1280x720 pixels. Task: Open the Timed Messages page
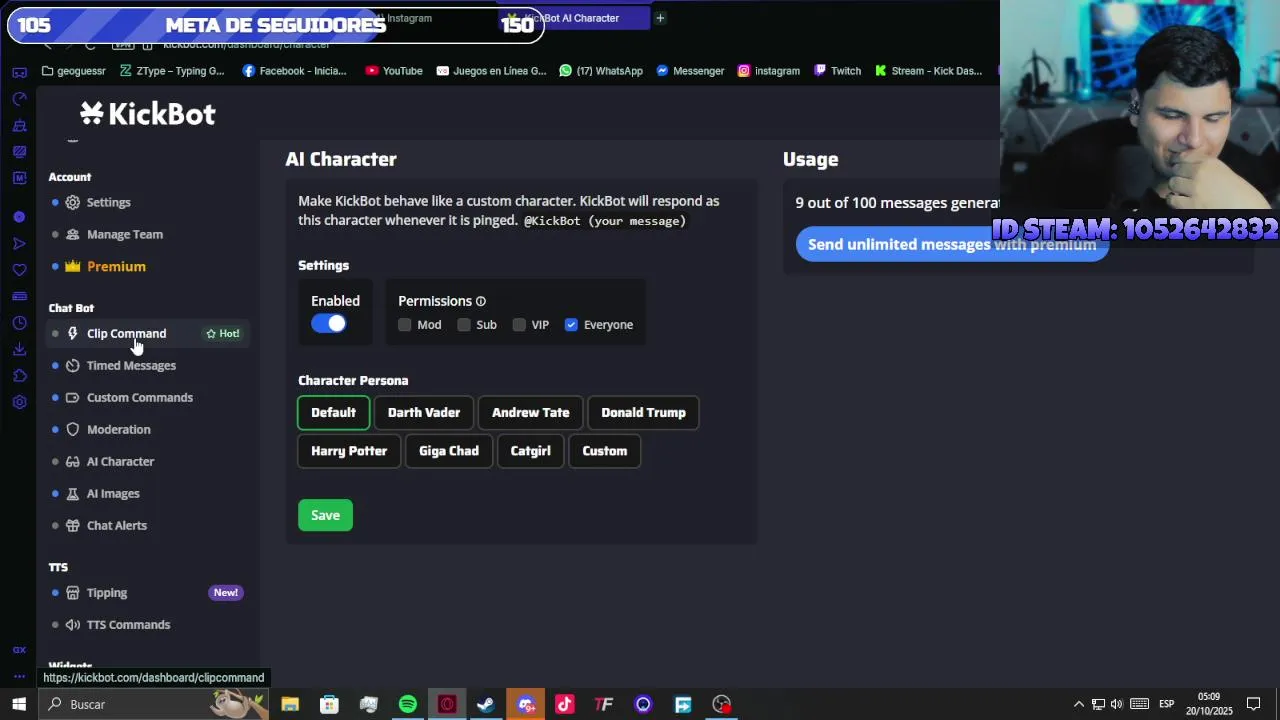(x=131, y=365)
